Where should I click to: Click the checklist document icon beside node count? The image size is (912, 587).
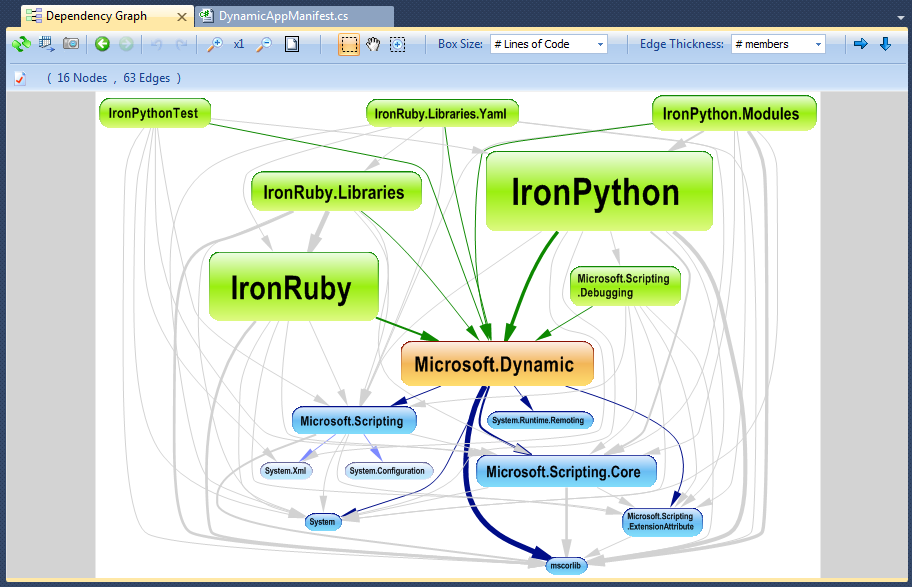(20, 78)
